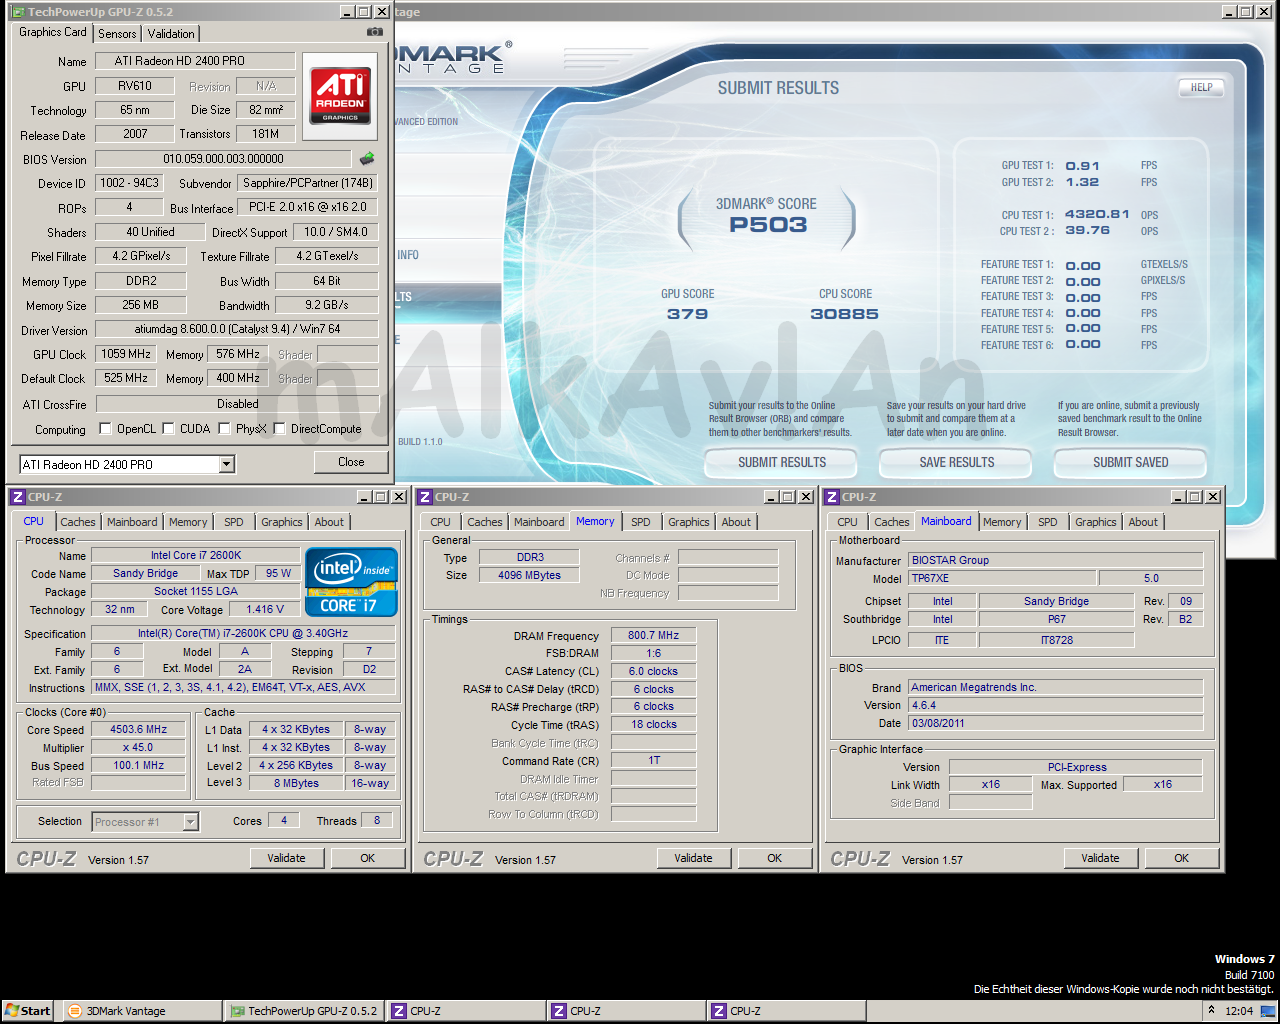Image resolution: width=1280 pixels, height=1024 pixels.
Task: Click the mainboard Model field TP67XE
Action: tap(1003, 578)
